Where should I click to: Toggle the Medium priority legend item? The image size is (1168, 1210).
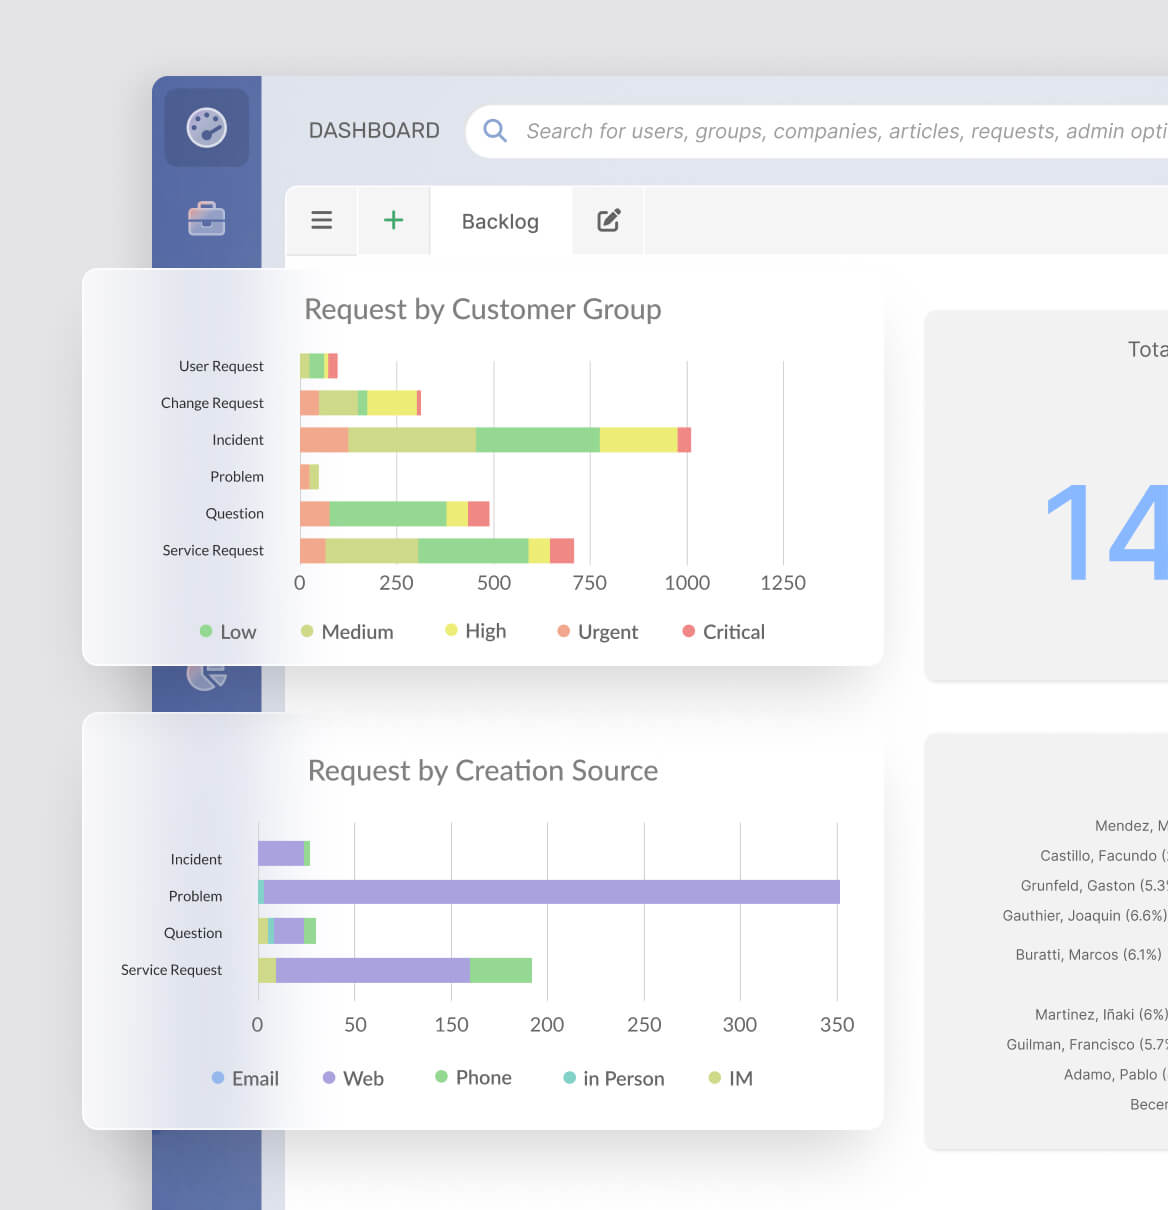tap(347, 632)
